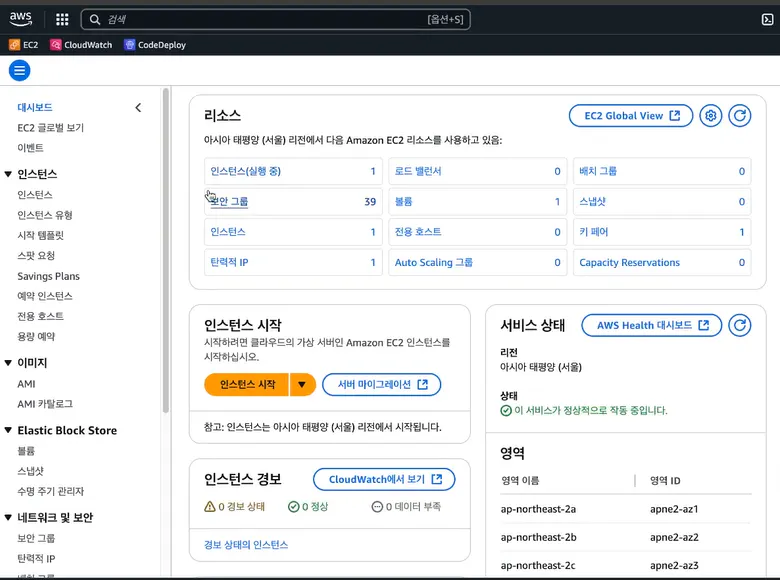Open the AWS Health 대시보드 button
The height and width of the screenshot is (580, 780).
[652, 325]
